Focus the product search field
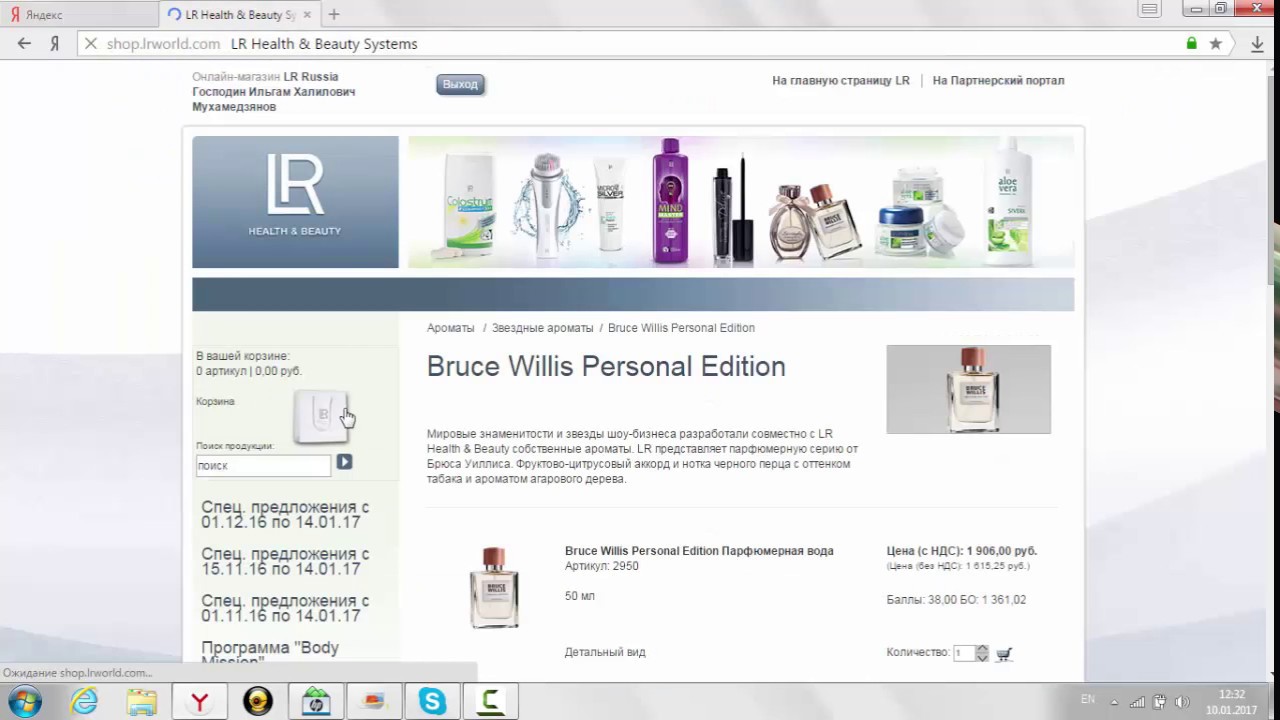Screen dimensions: 1280x720 (263, 465)
